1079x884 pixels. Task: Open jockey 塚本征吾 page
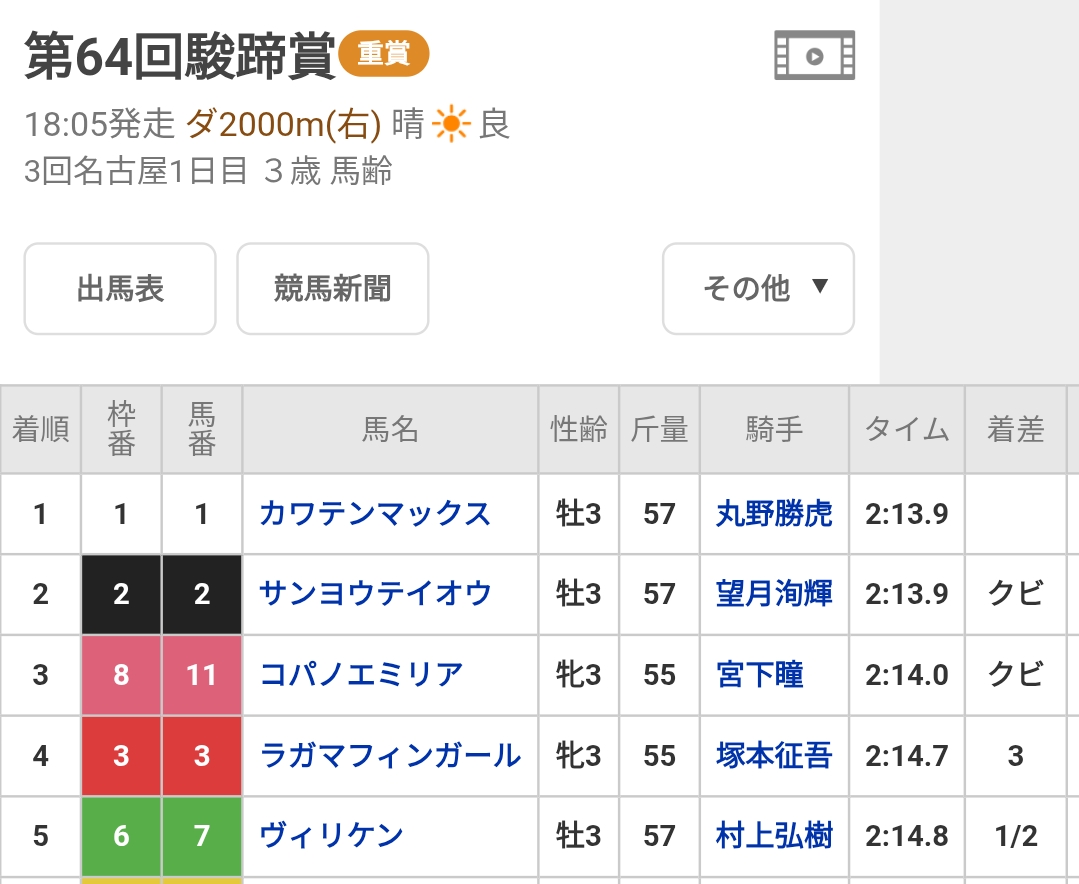(774, 755)
